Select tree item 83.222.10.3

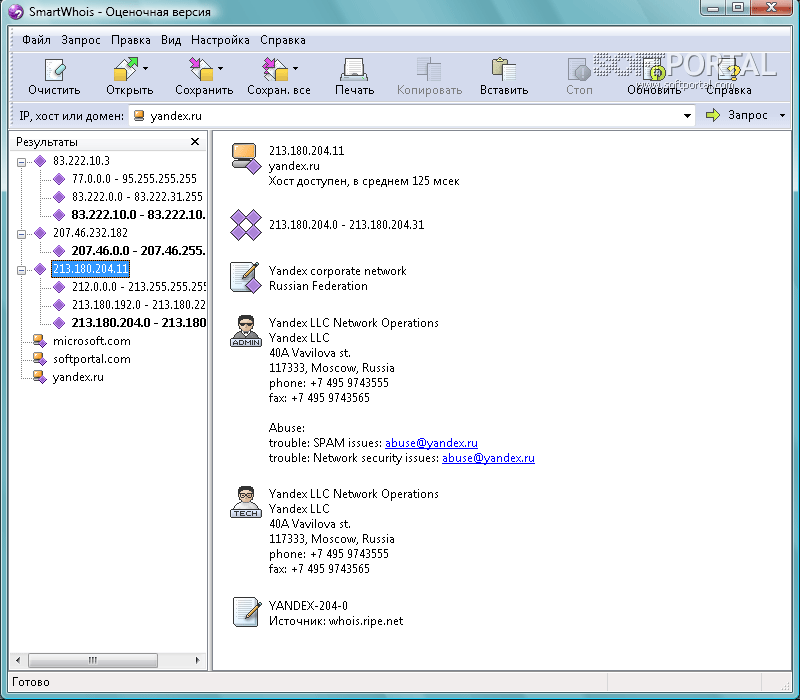click(81, 161)
